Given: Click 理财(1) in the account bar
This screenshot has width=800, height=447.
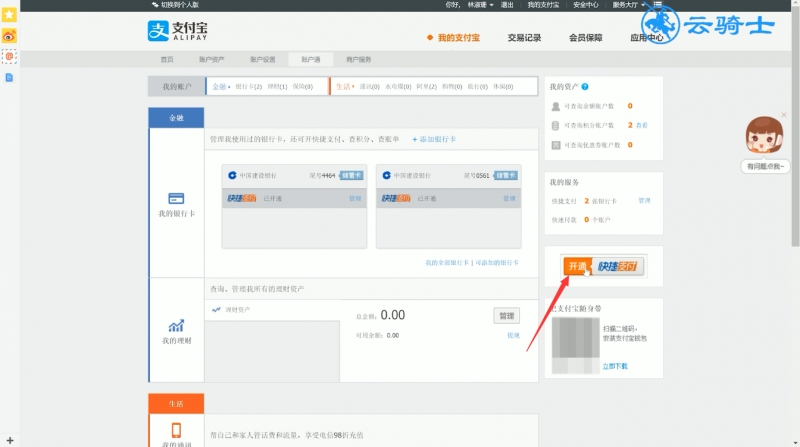Looking at the screenshot, I should [x=277, y=87].
